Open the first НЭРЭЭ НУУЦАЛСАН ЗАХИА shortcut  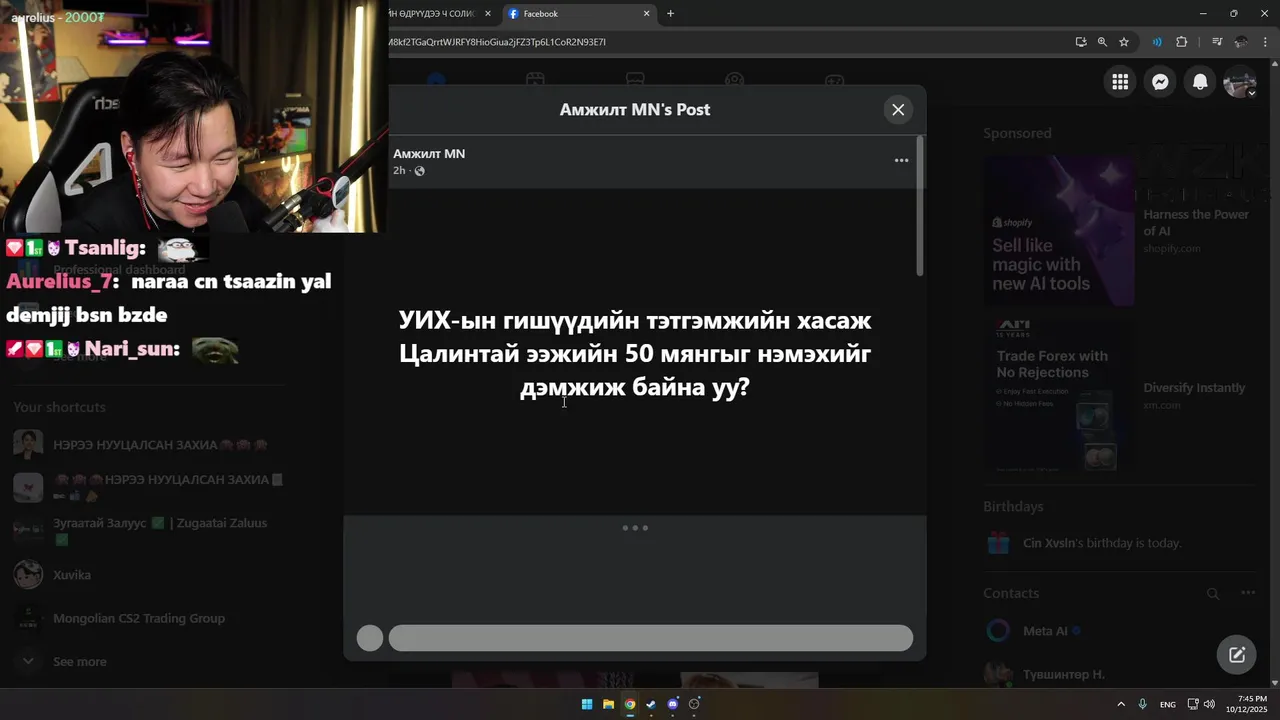[160, 445]
